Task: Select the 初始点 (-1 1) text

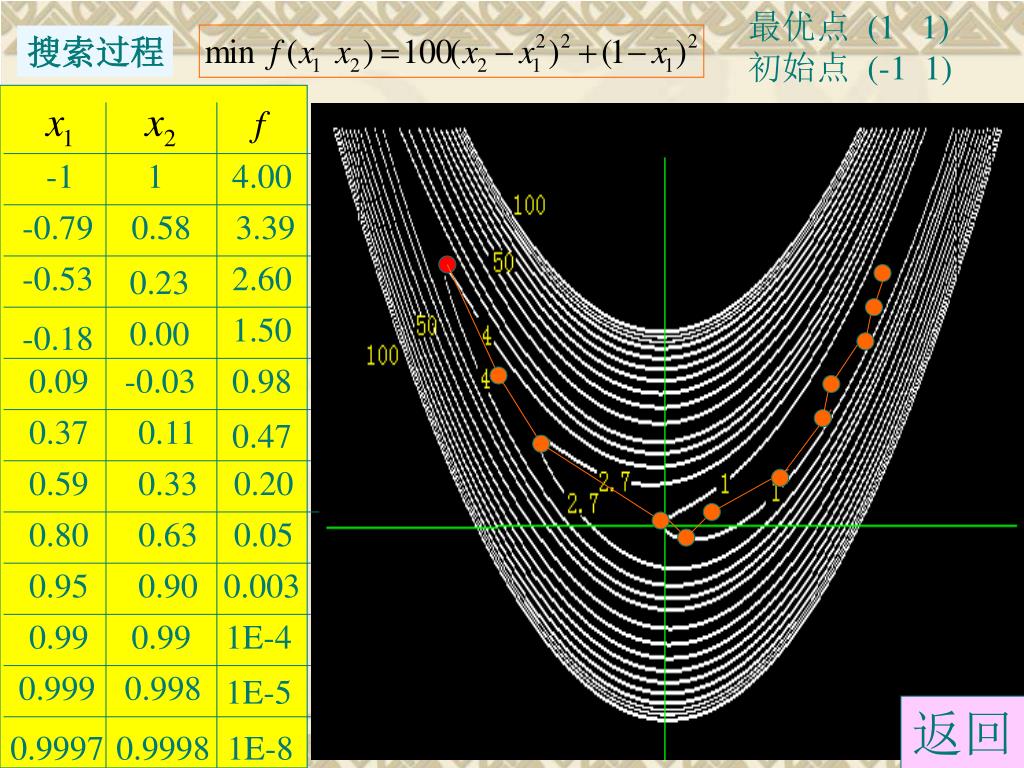Action: click(x=850, y=68)
